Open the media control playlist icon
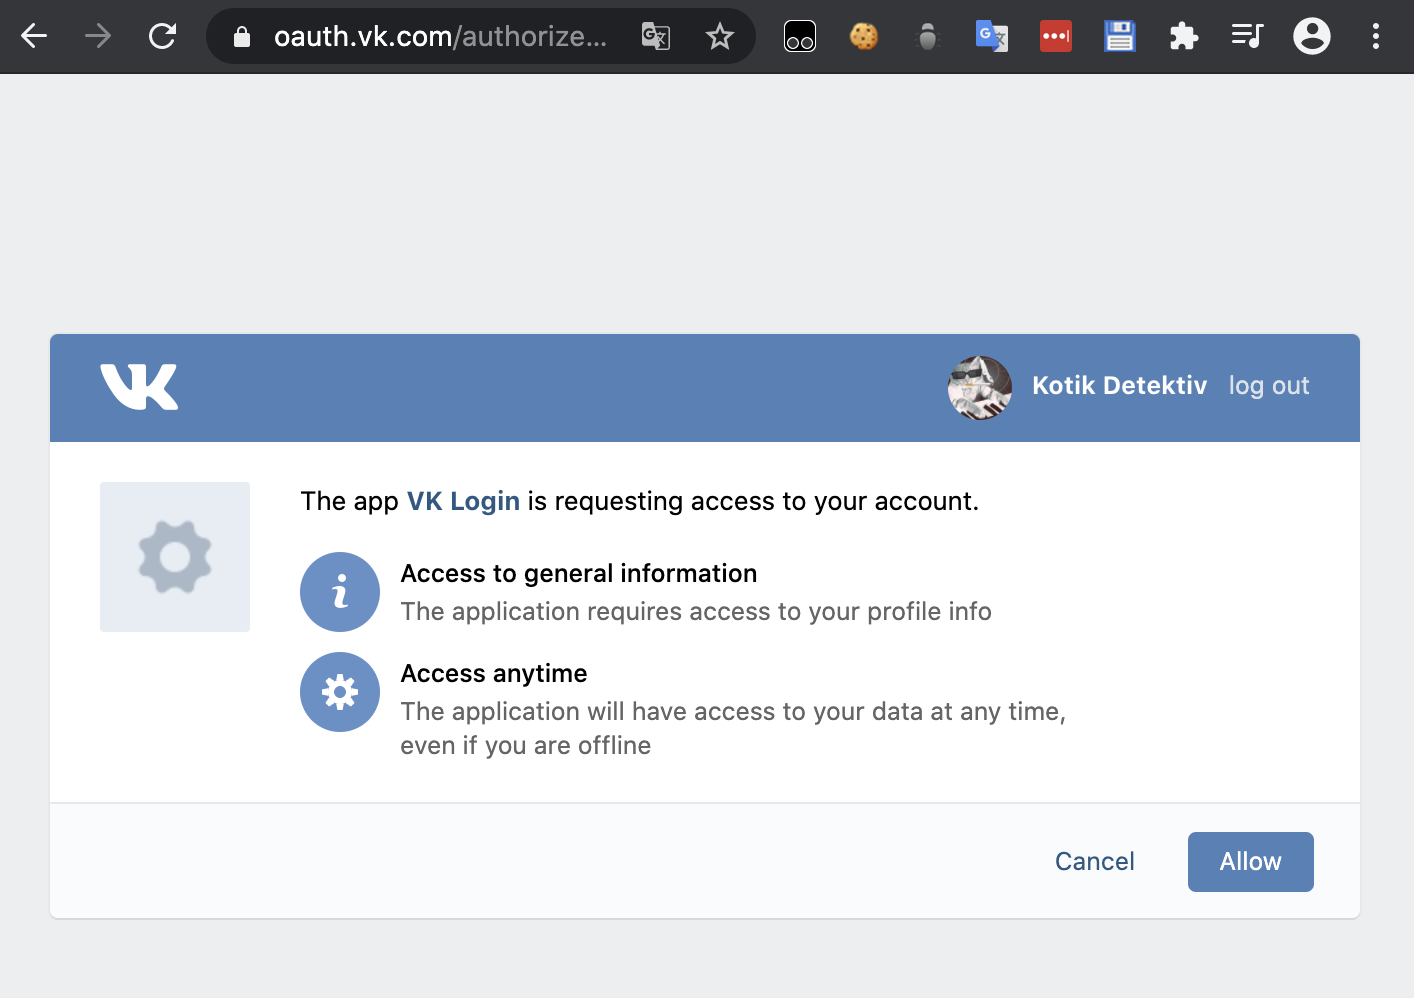Viewport: 1414px width, 998px height. coord(1247,37)
